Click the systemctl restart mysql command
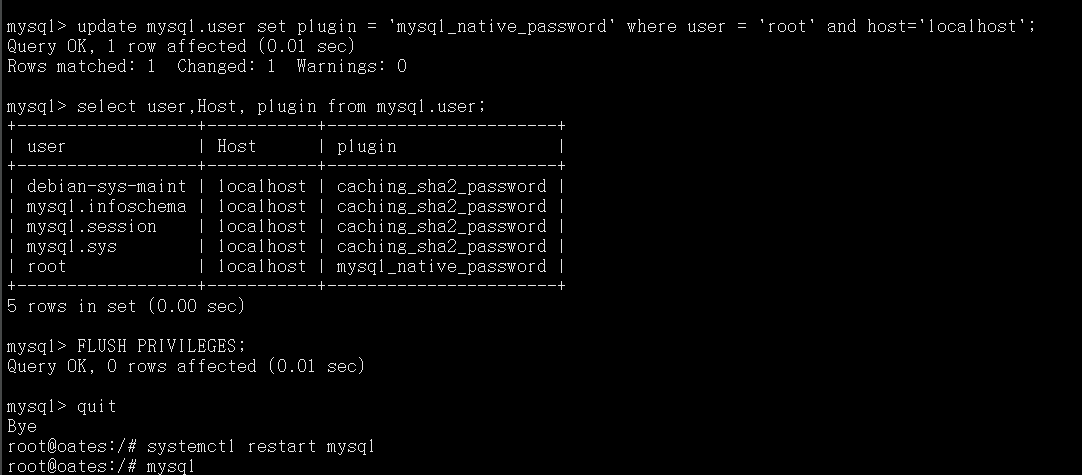The width and height of the screenshot is (1082, 475). [x=261, y=446]
